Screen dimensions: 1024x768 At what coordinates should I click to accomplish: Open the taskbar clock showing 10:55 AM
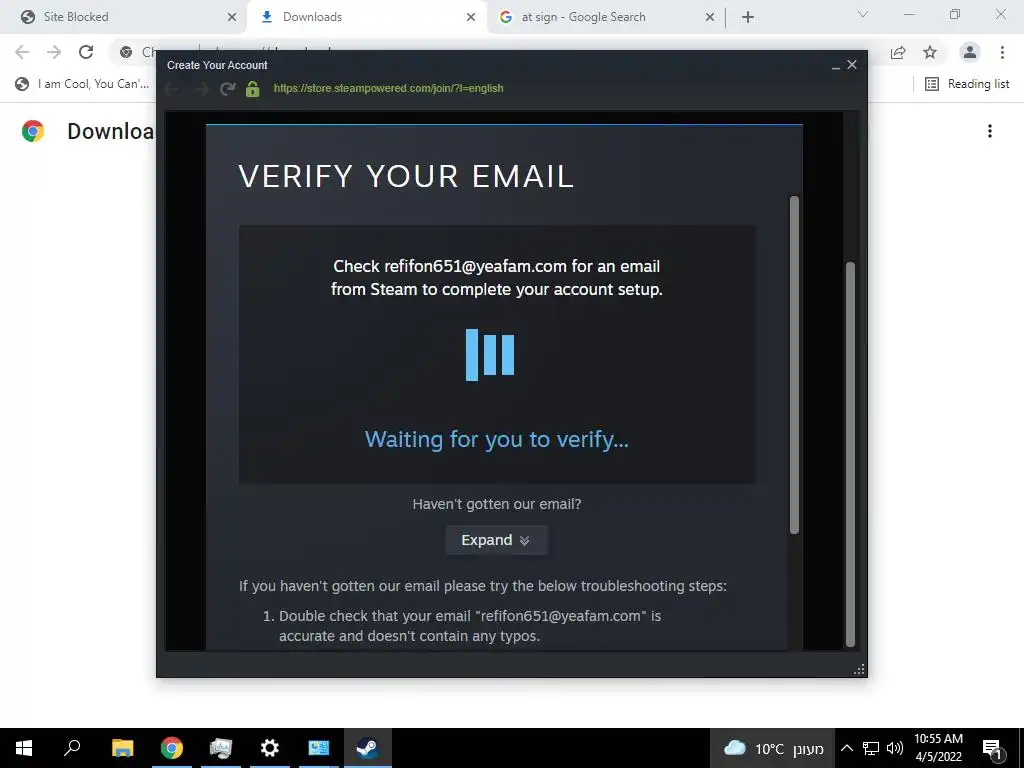[938, 748]
